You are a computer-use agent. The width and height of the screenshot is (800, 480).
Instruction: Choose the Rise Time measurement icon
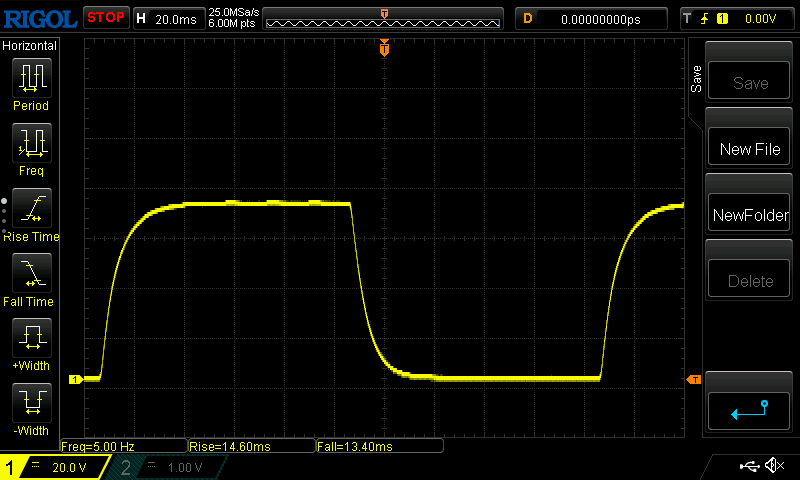click(x=31, y=208)
